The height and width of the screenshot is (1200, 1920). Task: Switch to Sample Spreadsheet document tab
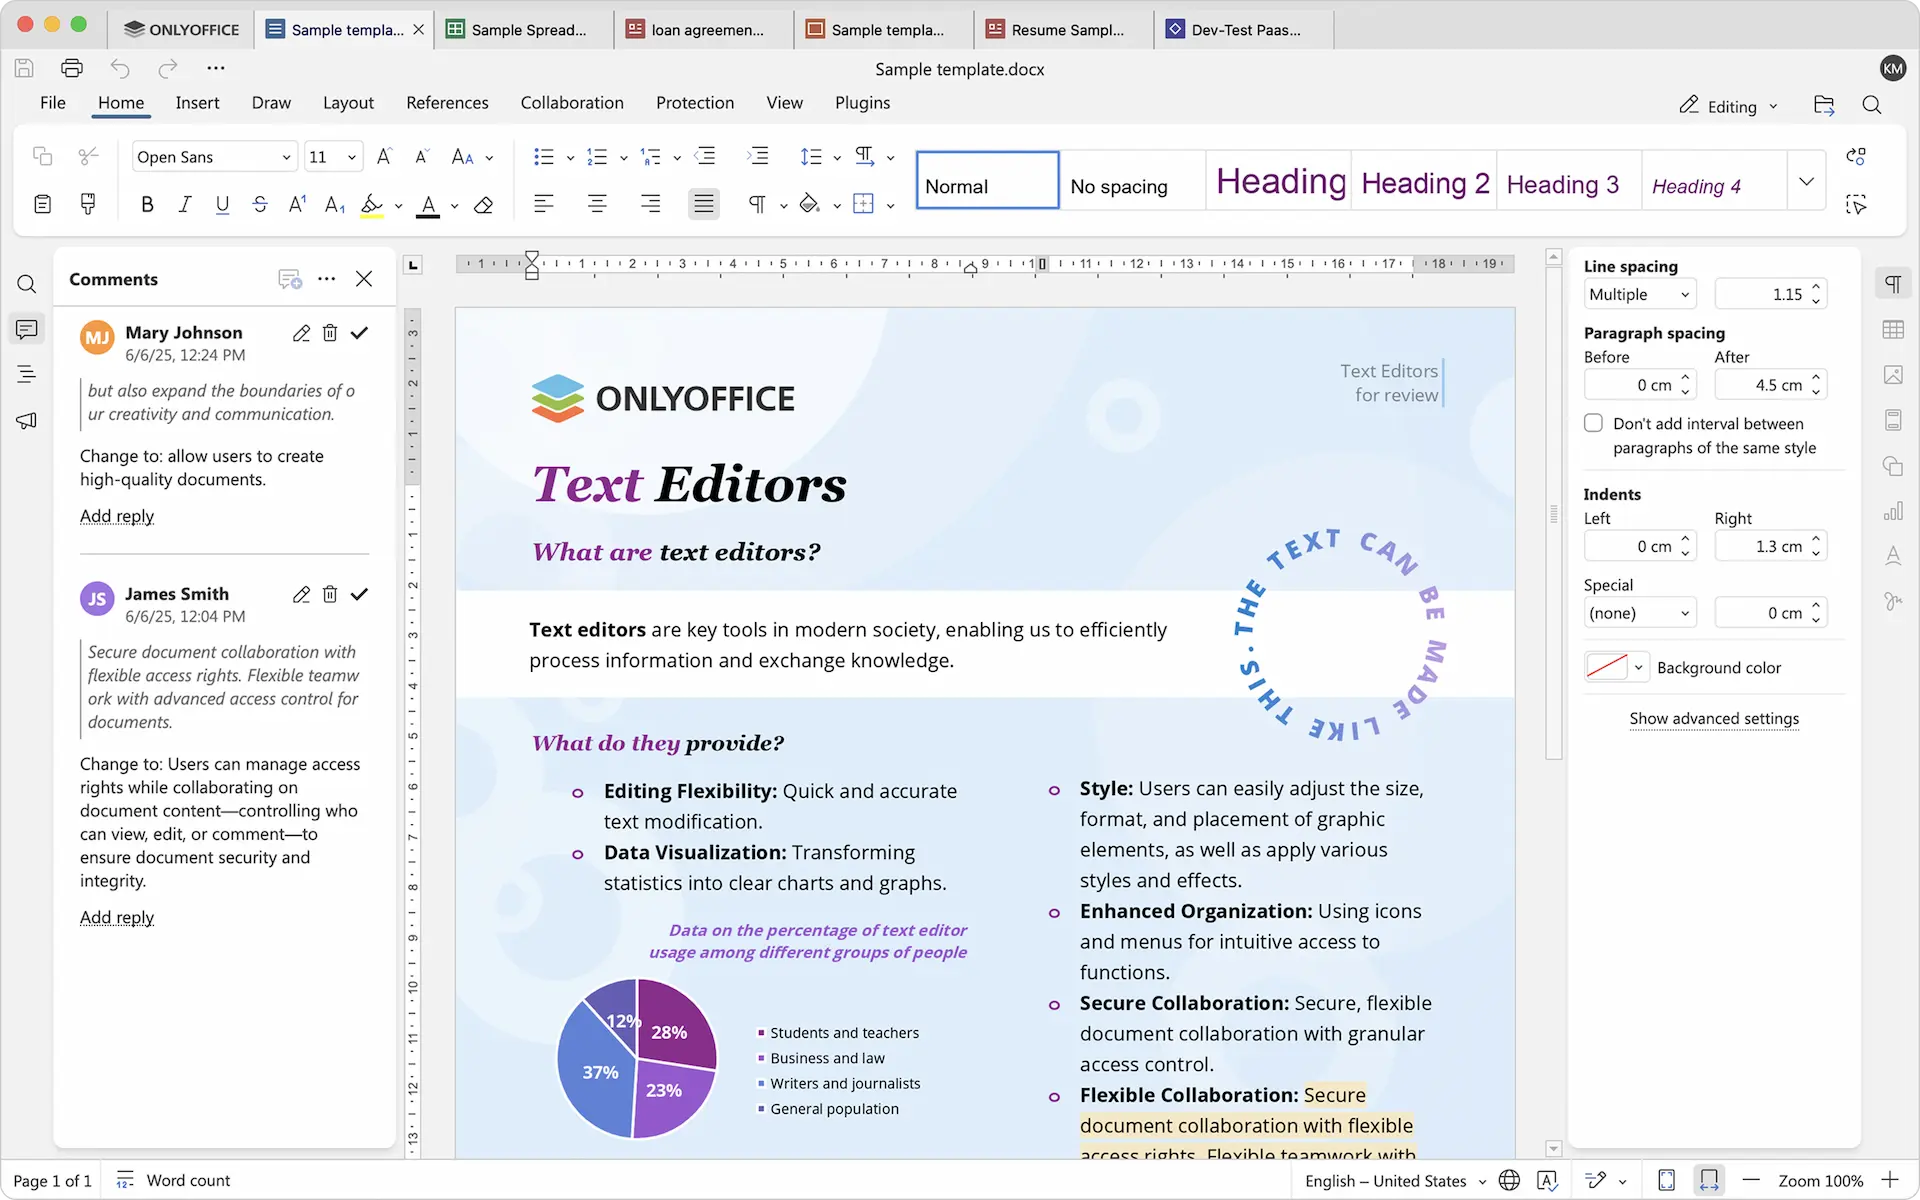point(523,29)
